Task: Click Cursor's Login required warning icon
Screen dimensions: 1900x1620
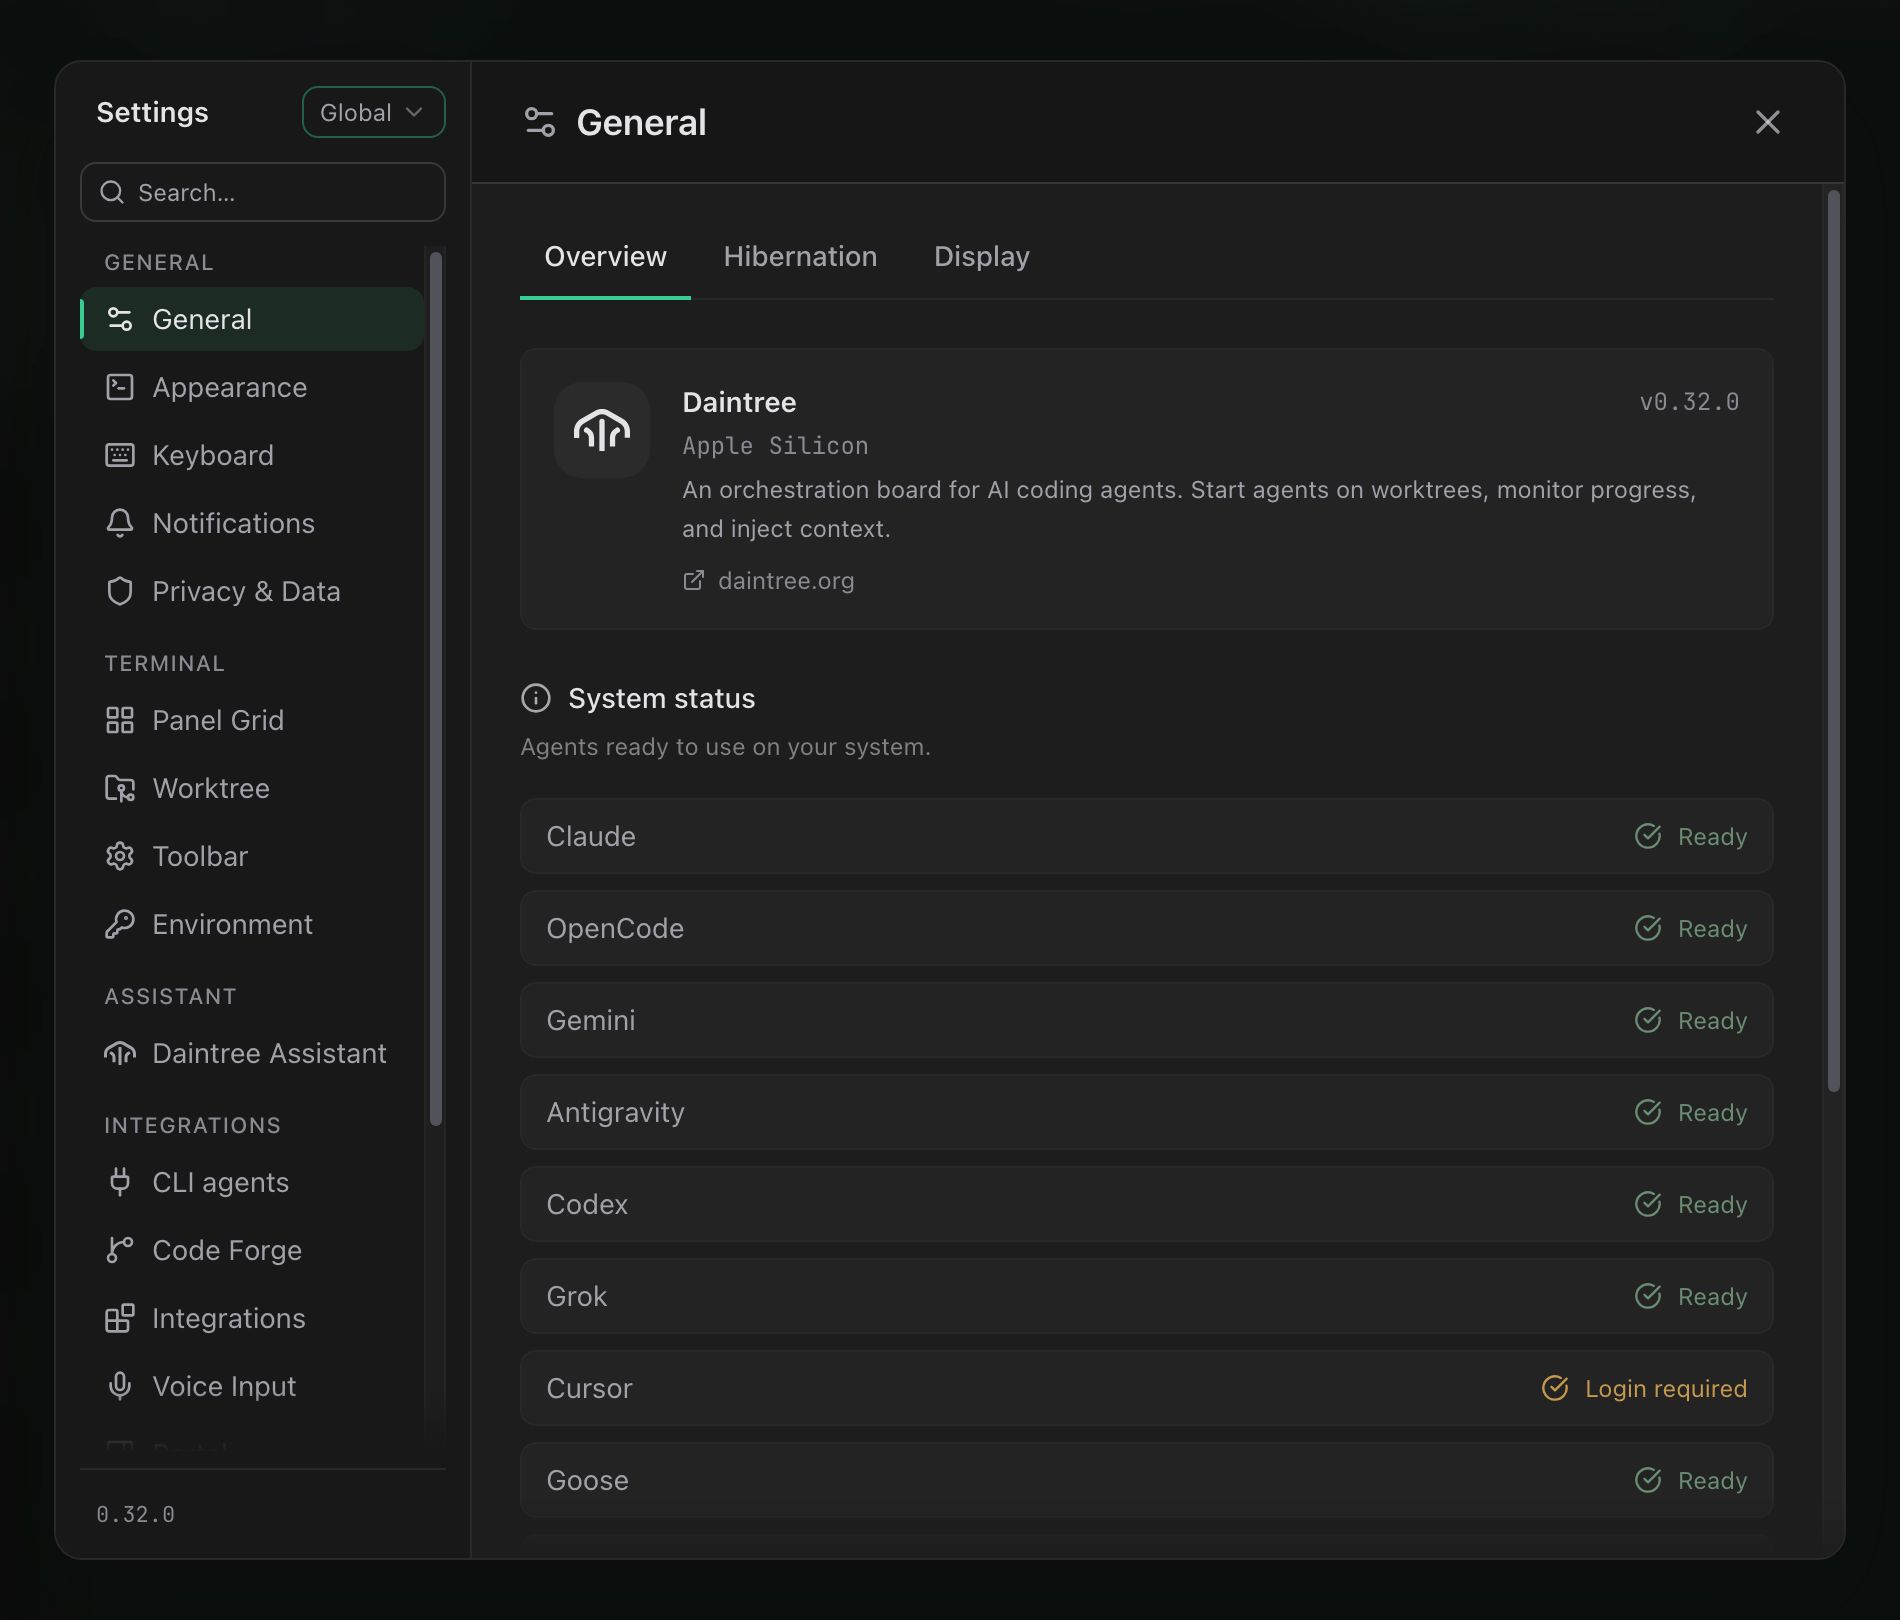Action: pyautogui.click(x=1555, y=1388)
